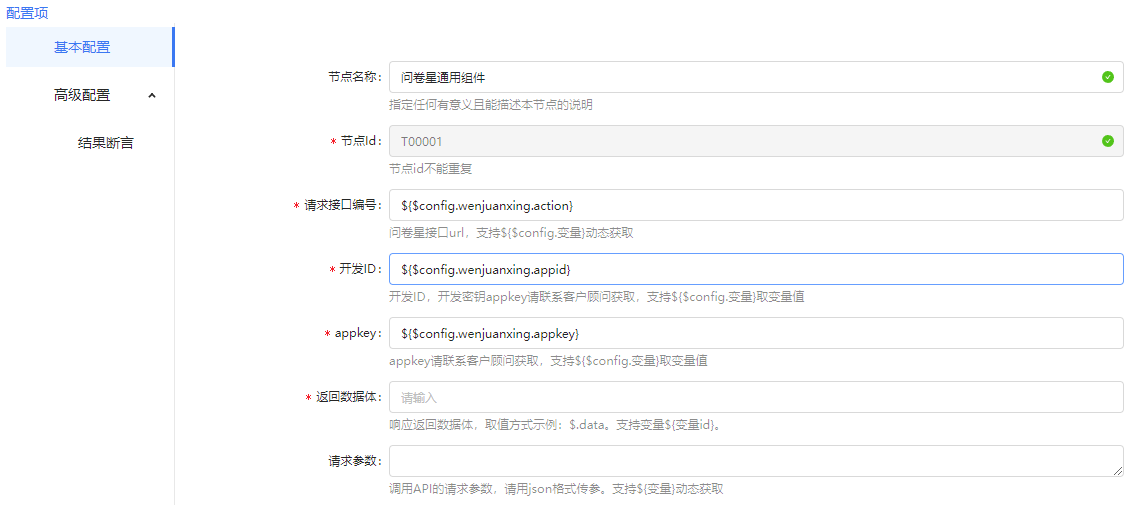Open the 结果断言 sub-item
The image size is (1137, 505).
point(105,143)
